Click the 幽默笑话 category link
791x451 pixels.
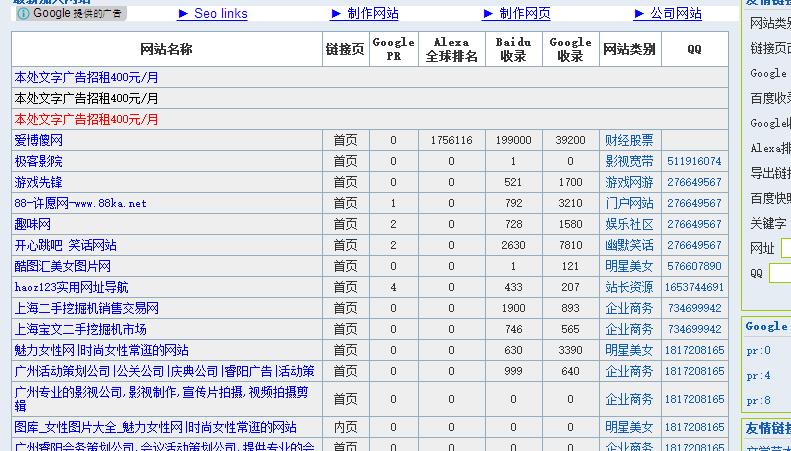[x=629, y=245]
